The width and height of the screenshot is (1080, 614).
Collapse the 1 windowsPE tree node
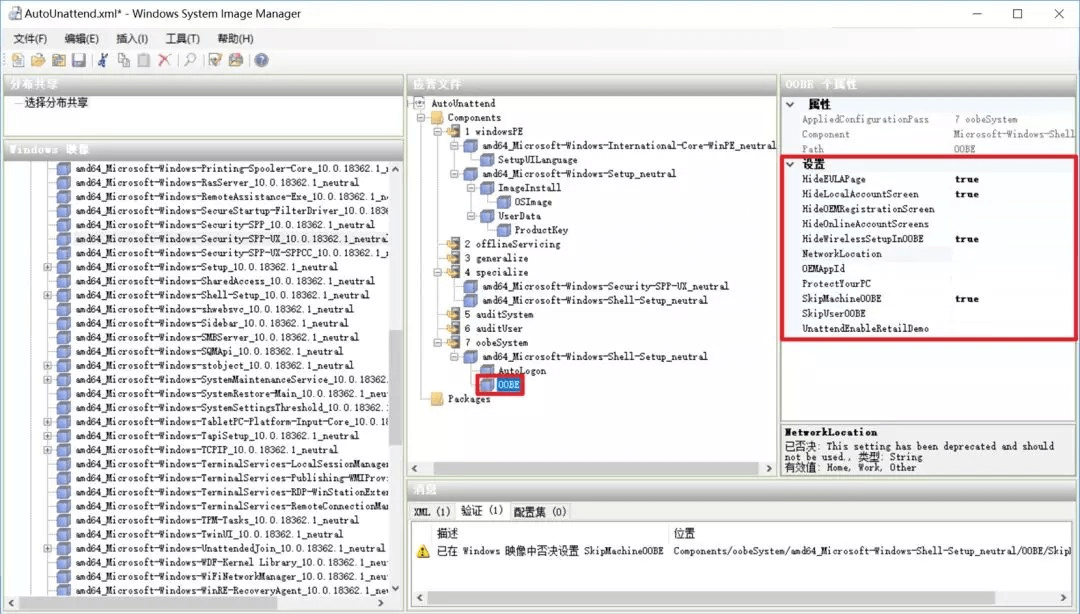click(440, 132)
